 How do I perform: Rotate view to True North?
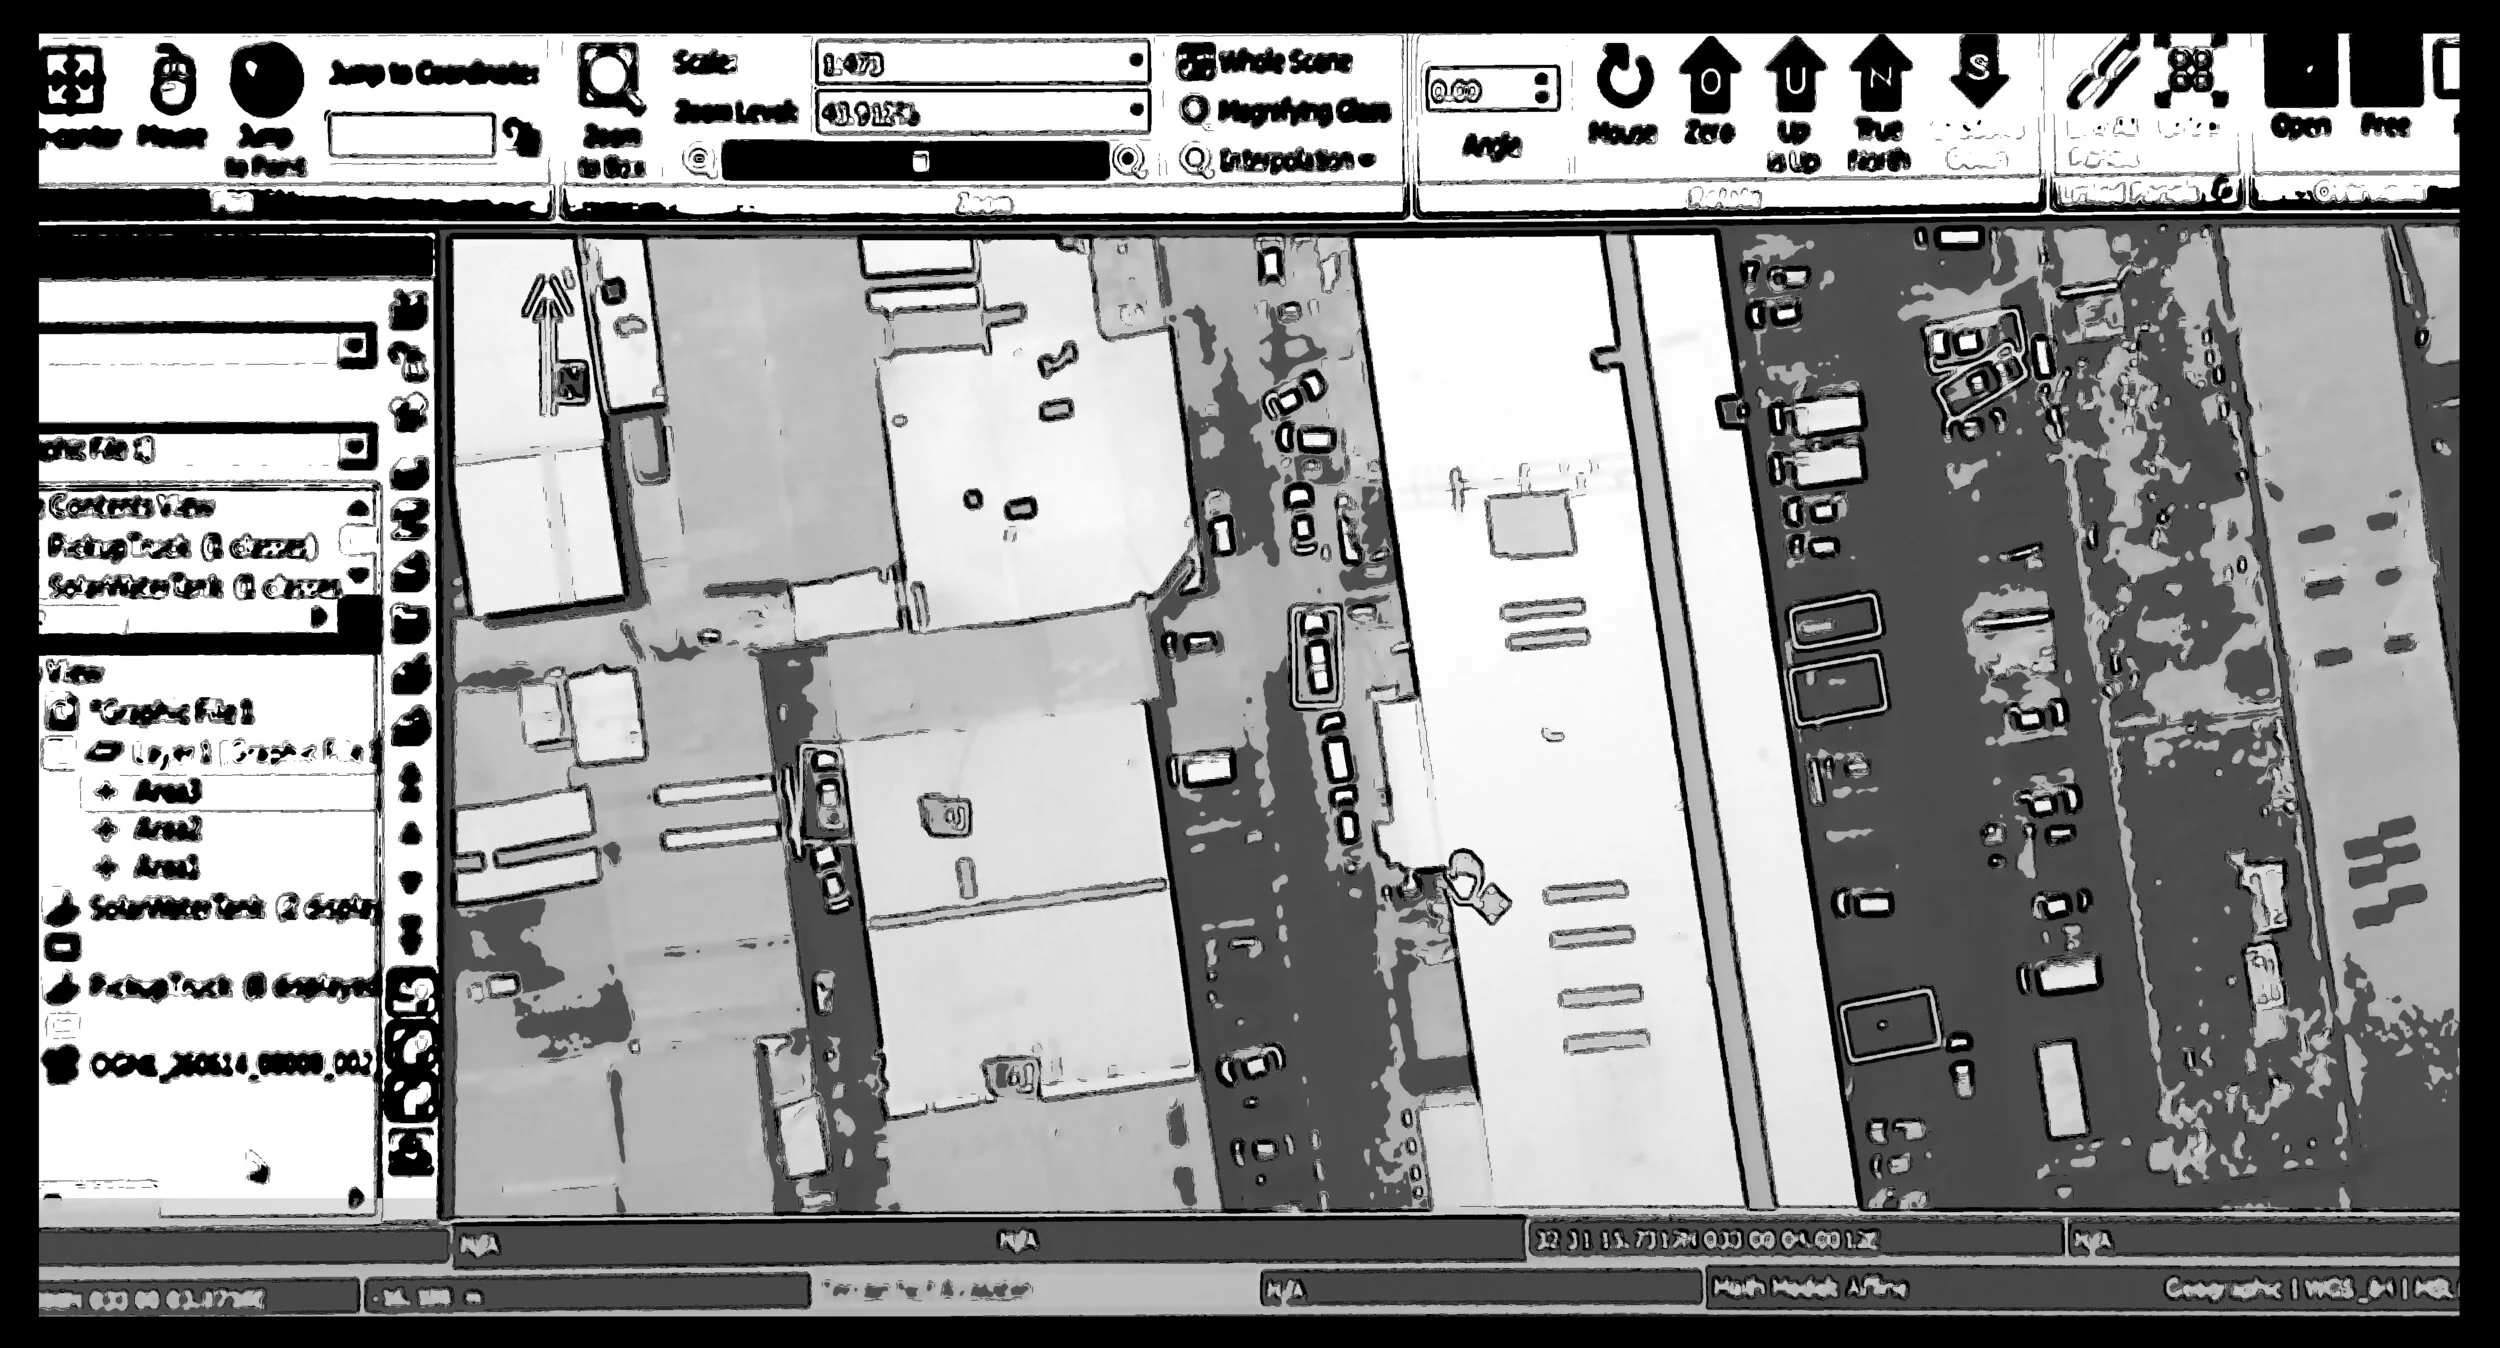(1880, 75)
